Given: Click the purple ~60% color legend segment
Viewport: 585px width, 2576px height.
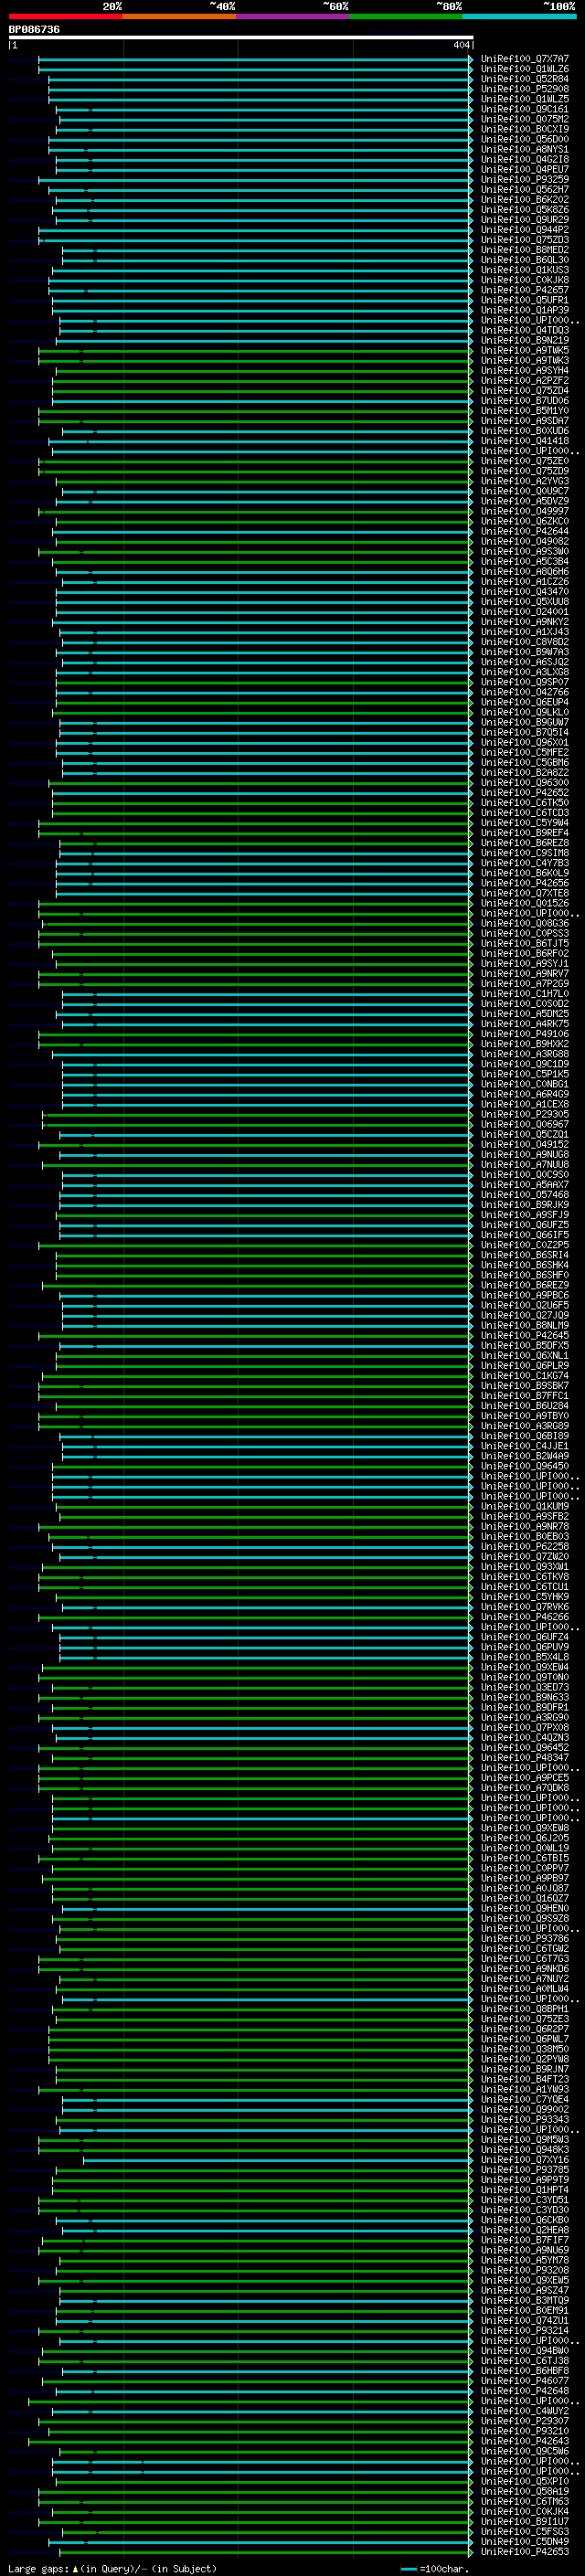Looking at the screenshot, I should tap(293, 16).
